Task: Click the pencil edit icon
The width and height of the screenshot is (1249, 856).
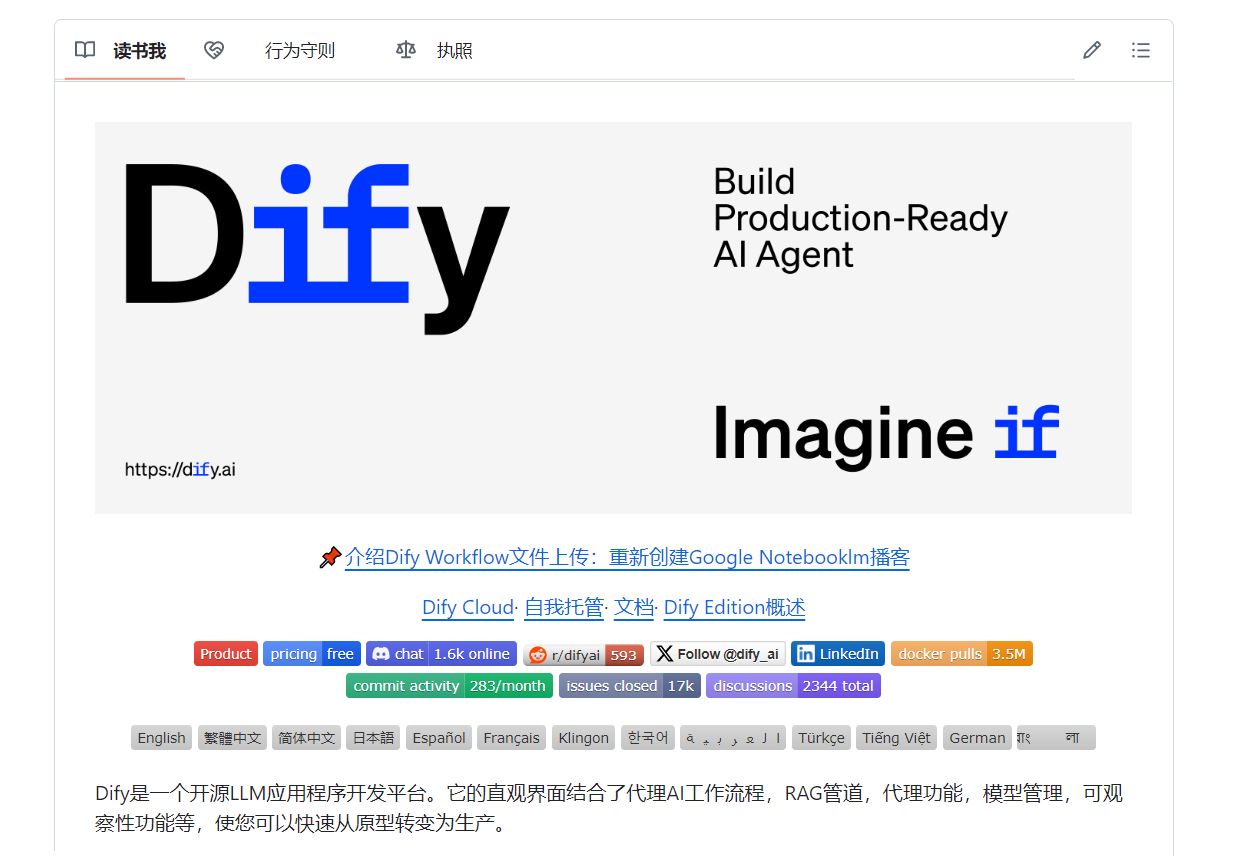Action: (x=1091, y=50)
